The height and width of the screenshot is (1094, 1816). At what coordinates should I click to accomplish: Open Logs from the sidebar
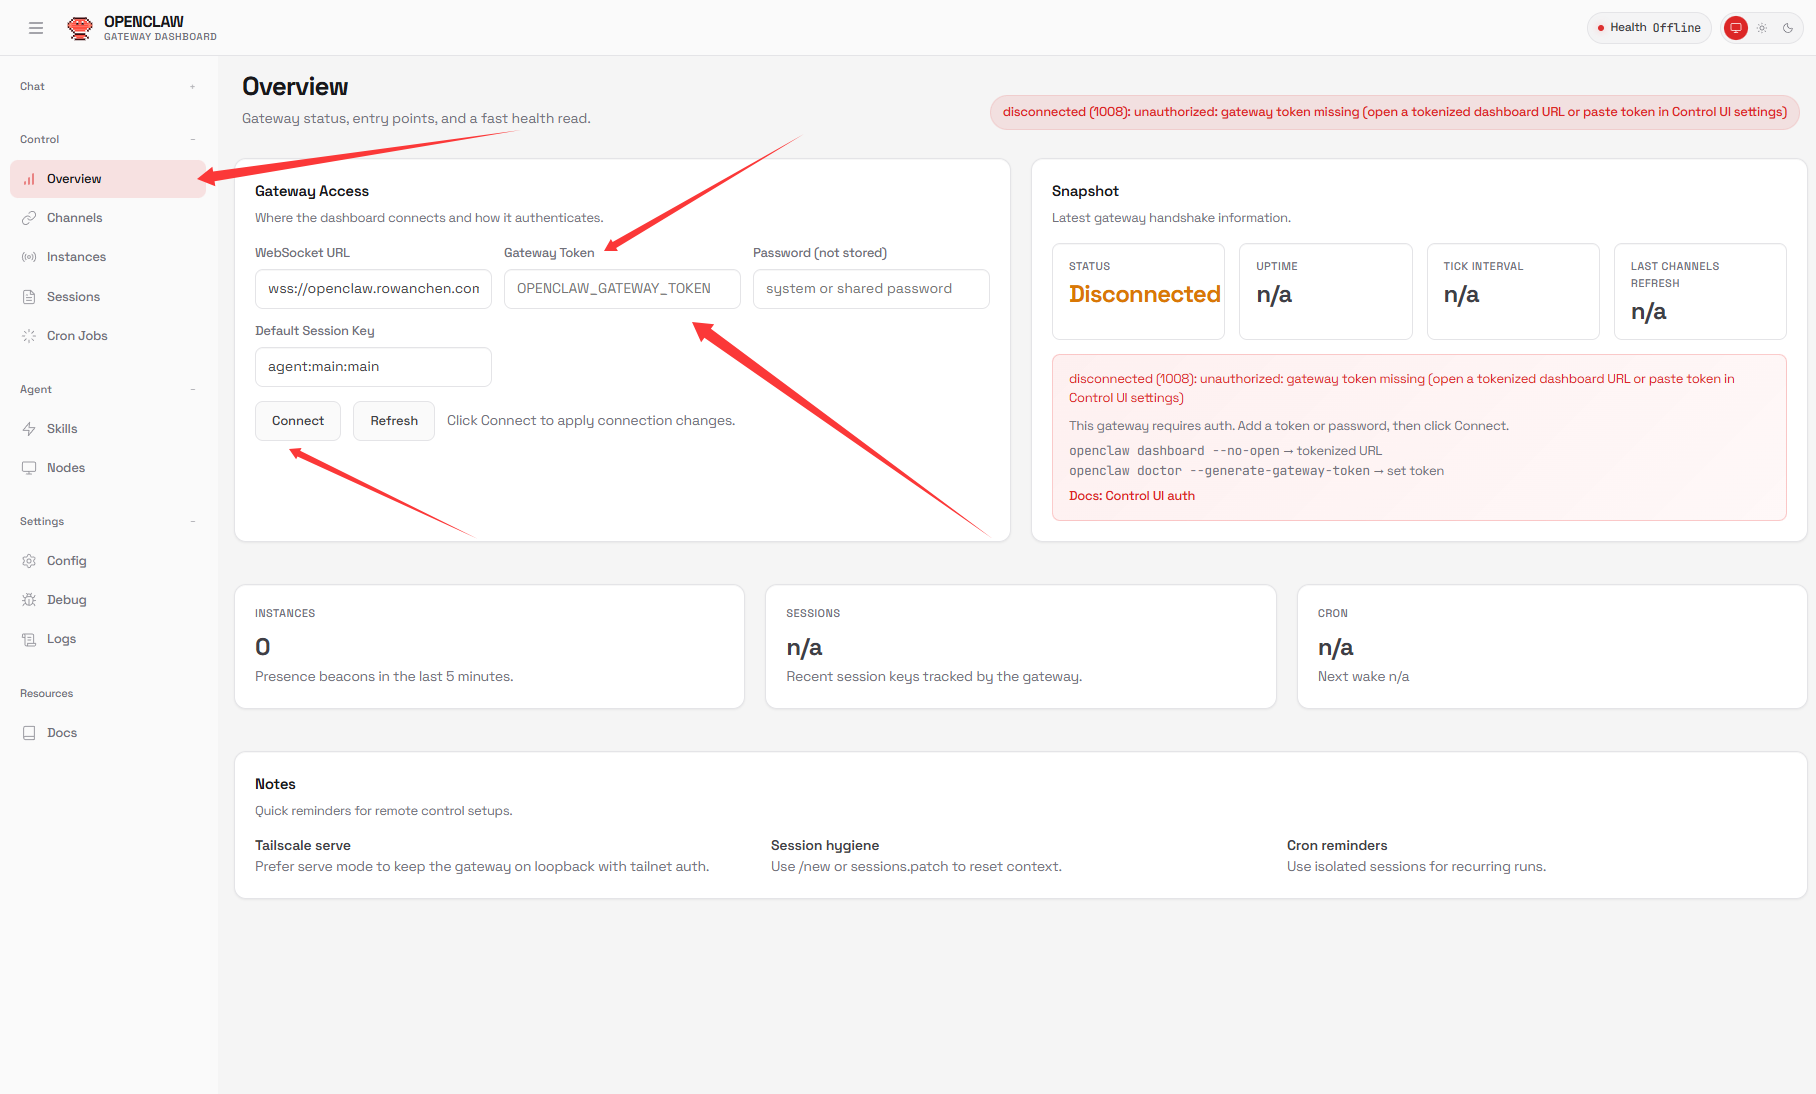61,639
